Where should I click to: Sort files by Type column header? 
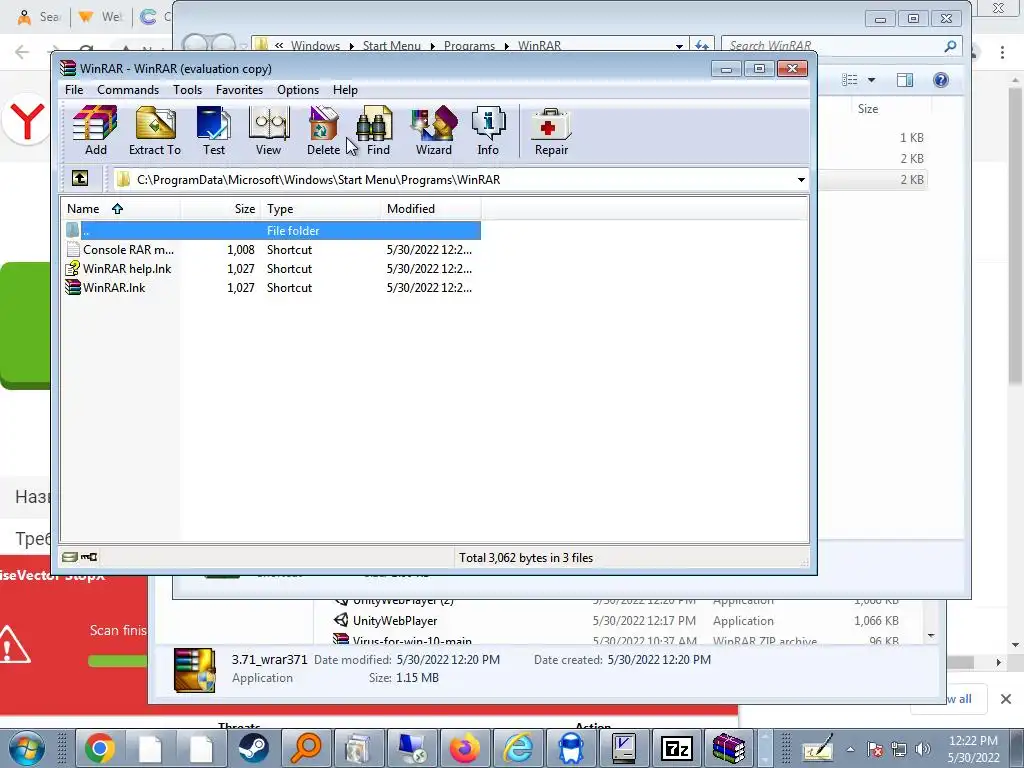321,209
